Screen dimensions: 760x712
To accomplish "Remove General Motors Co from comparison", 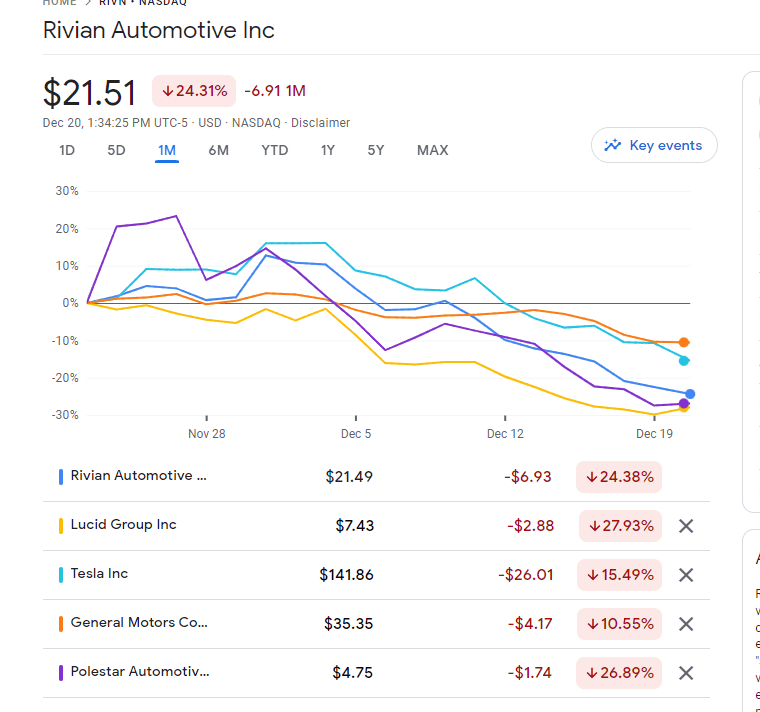I will (x=686, y=624).
